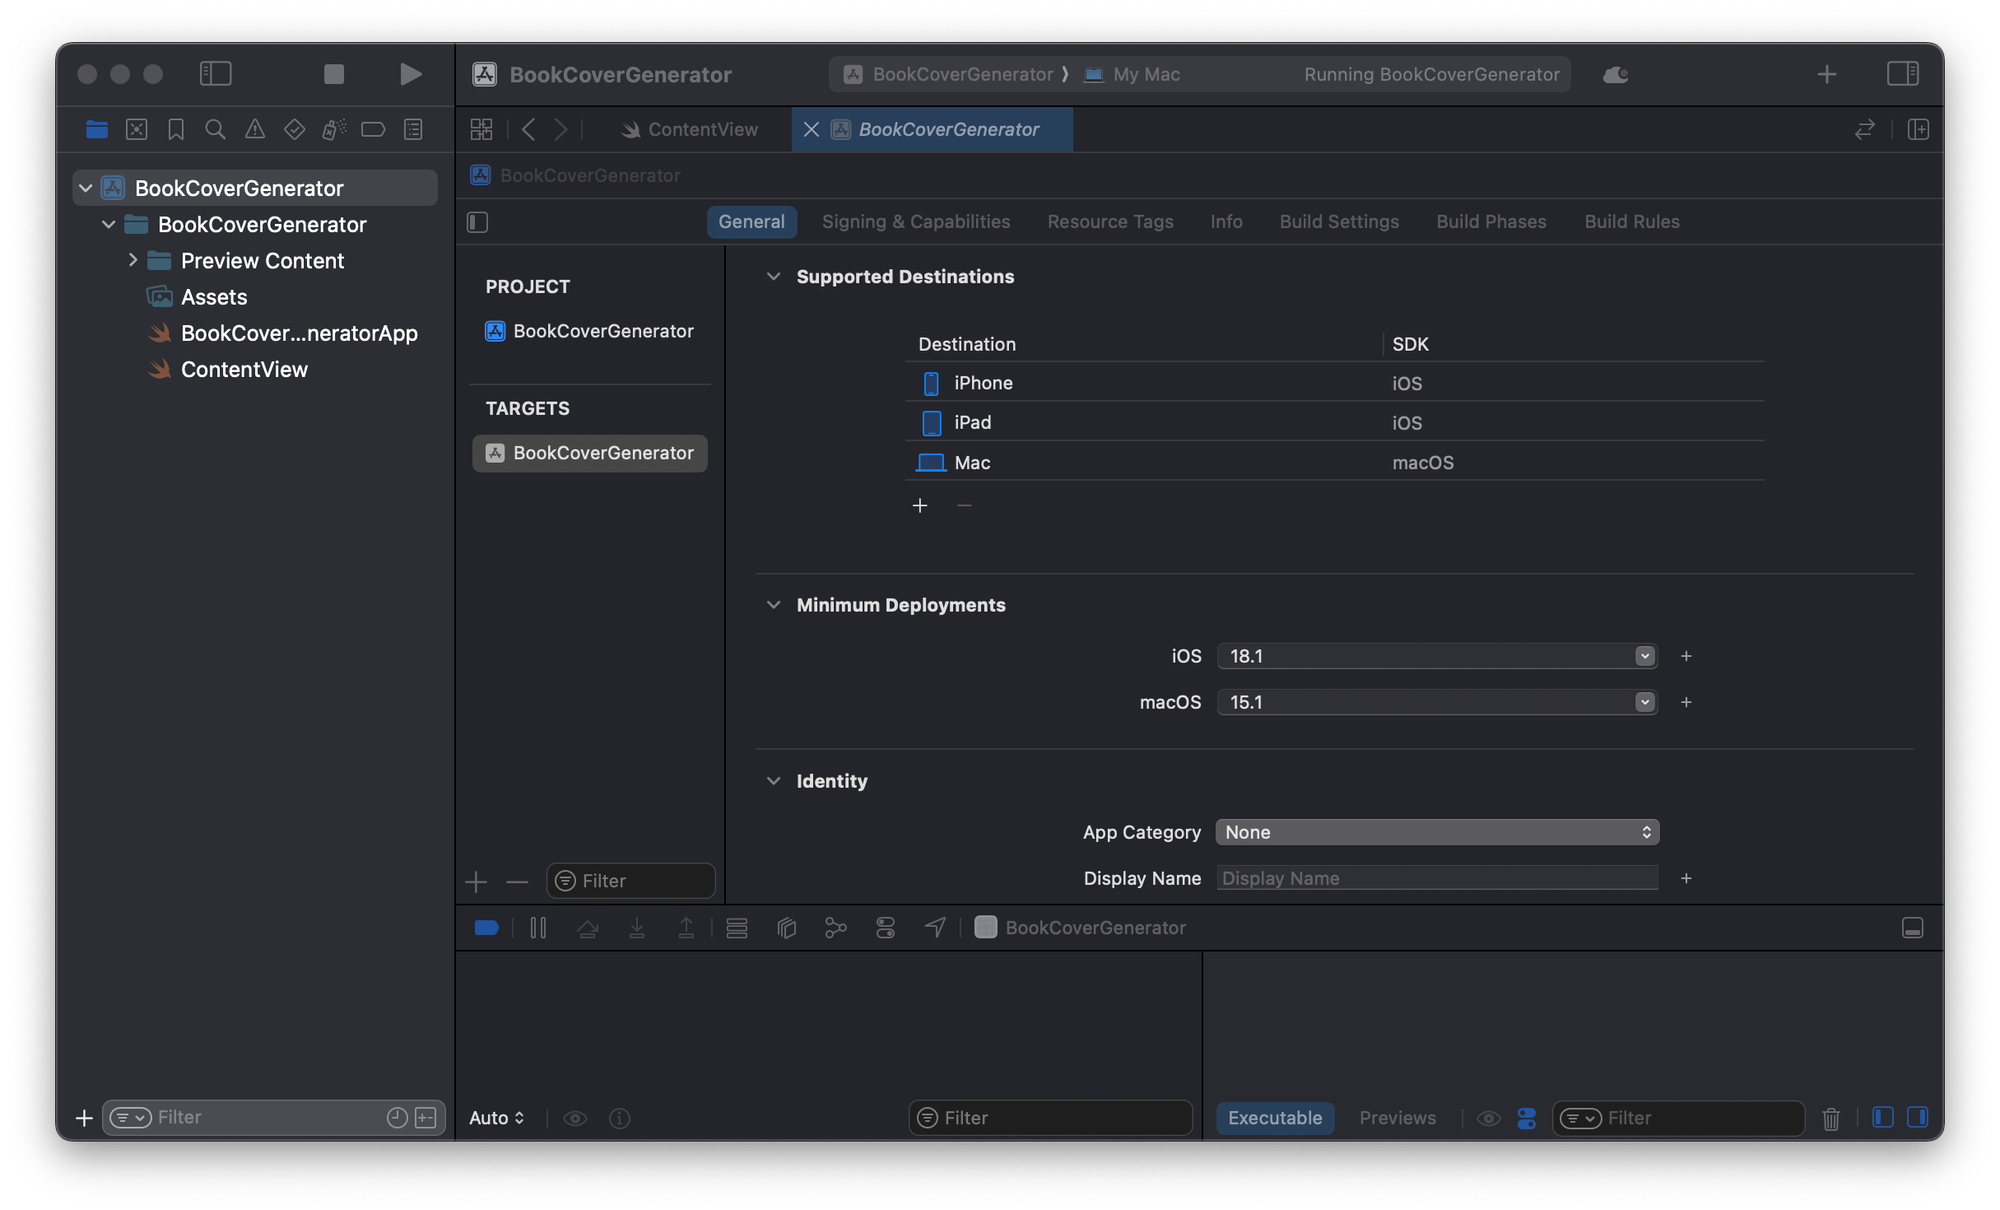2000x1210 pixels.
Task: Open the ContentView editor tab
Action: (690, 130)
